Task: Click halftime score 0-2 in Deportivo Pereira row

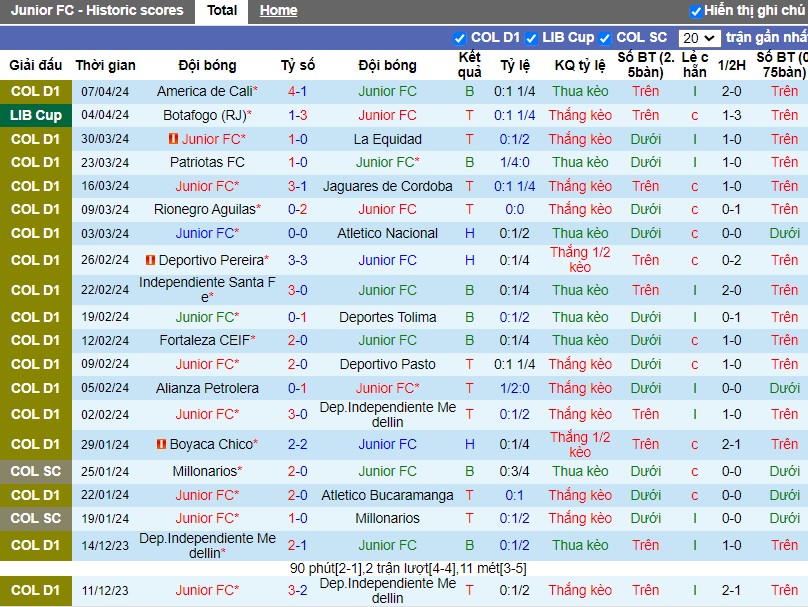Action: coord(732,260)
